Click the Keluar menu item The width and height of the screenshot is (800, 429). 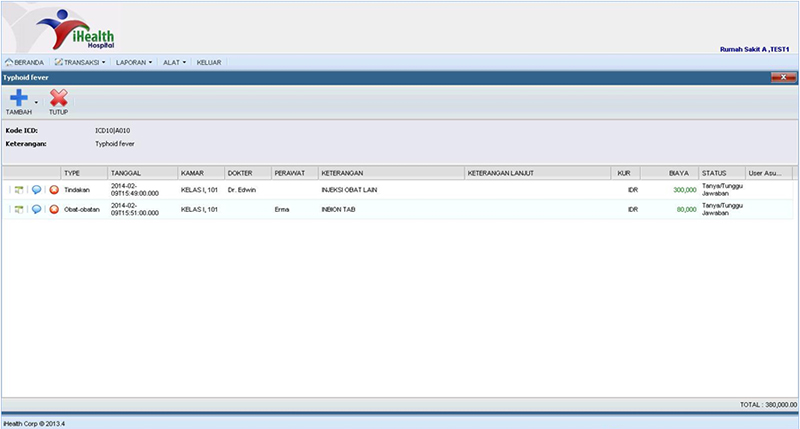(209, 62)
